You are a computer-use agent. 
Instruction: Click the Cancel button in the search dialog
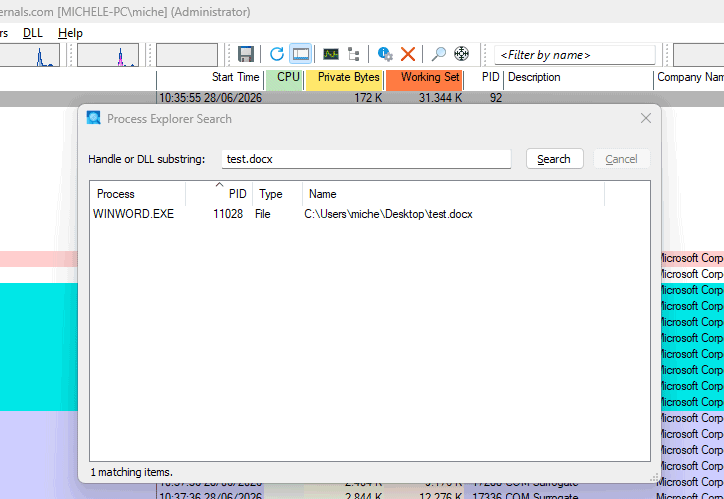[x=621, y=159]
